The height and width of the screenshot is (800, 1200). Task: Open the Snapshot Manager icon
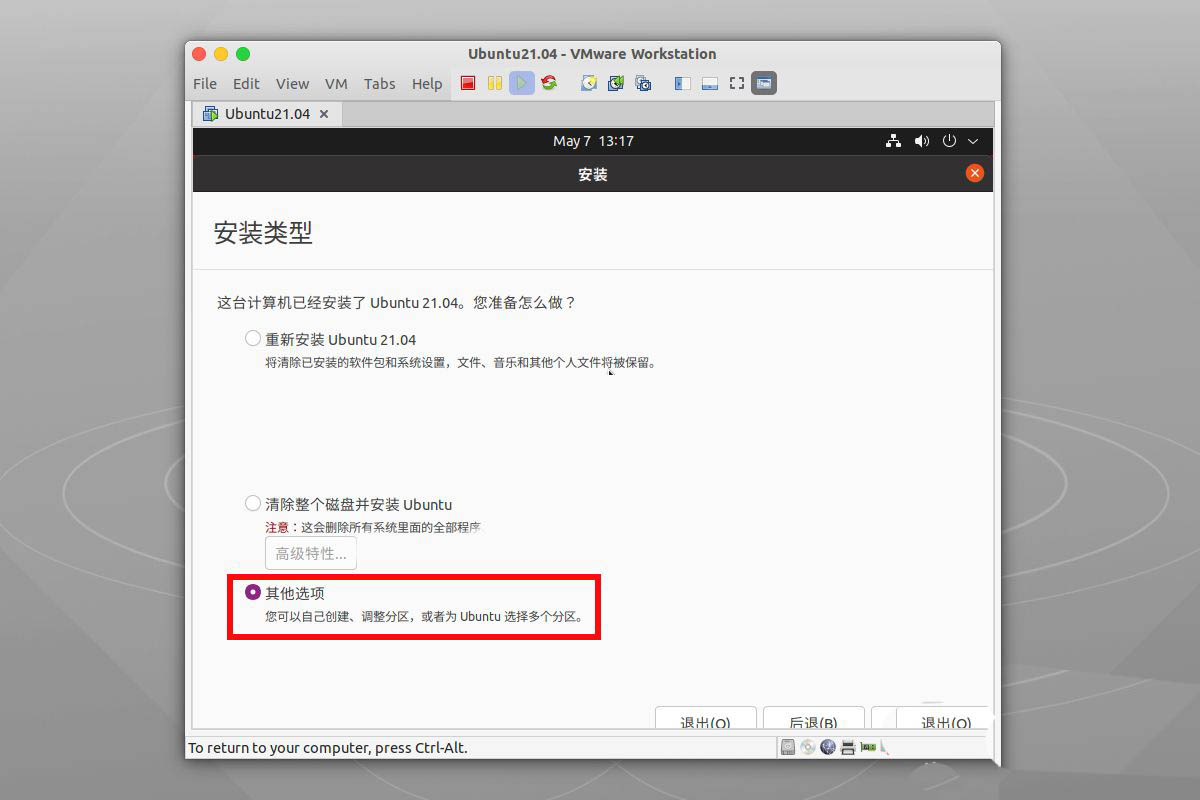pos(643,83)
